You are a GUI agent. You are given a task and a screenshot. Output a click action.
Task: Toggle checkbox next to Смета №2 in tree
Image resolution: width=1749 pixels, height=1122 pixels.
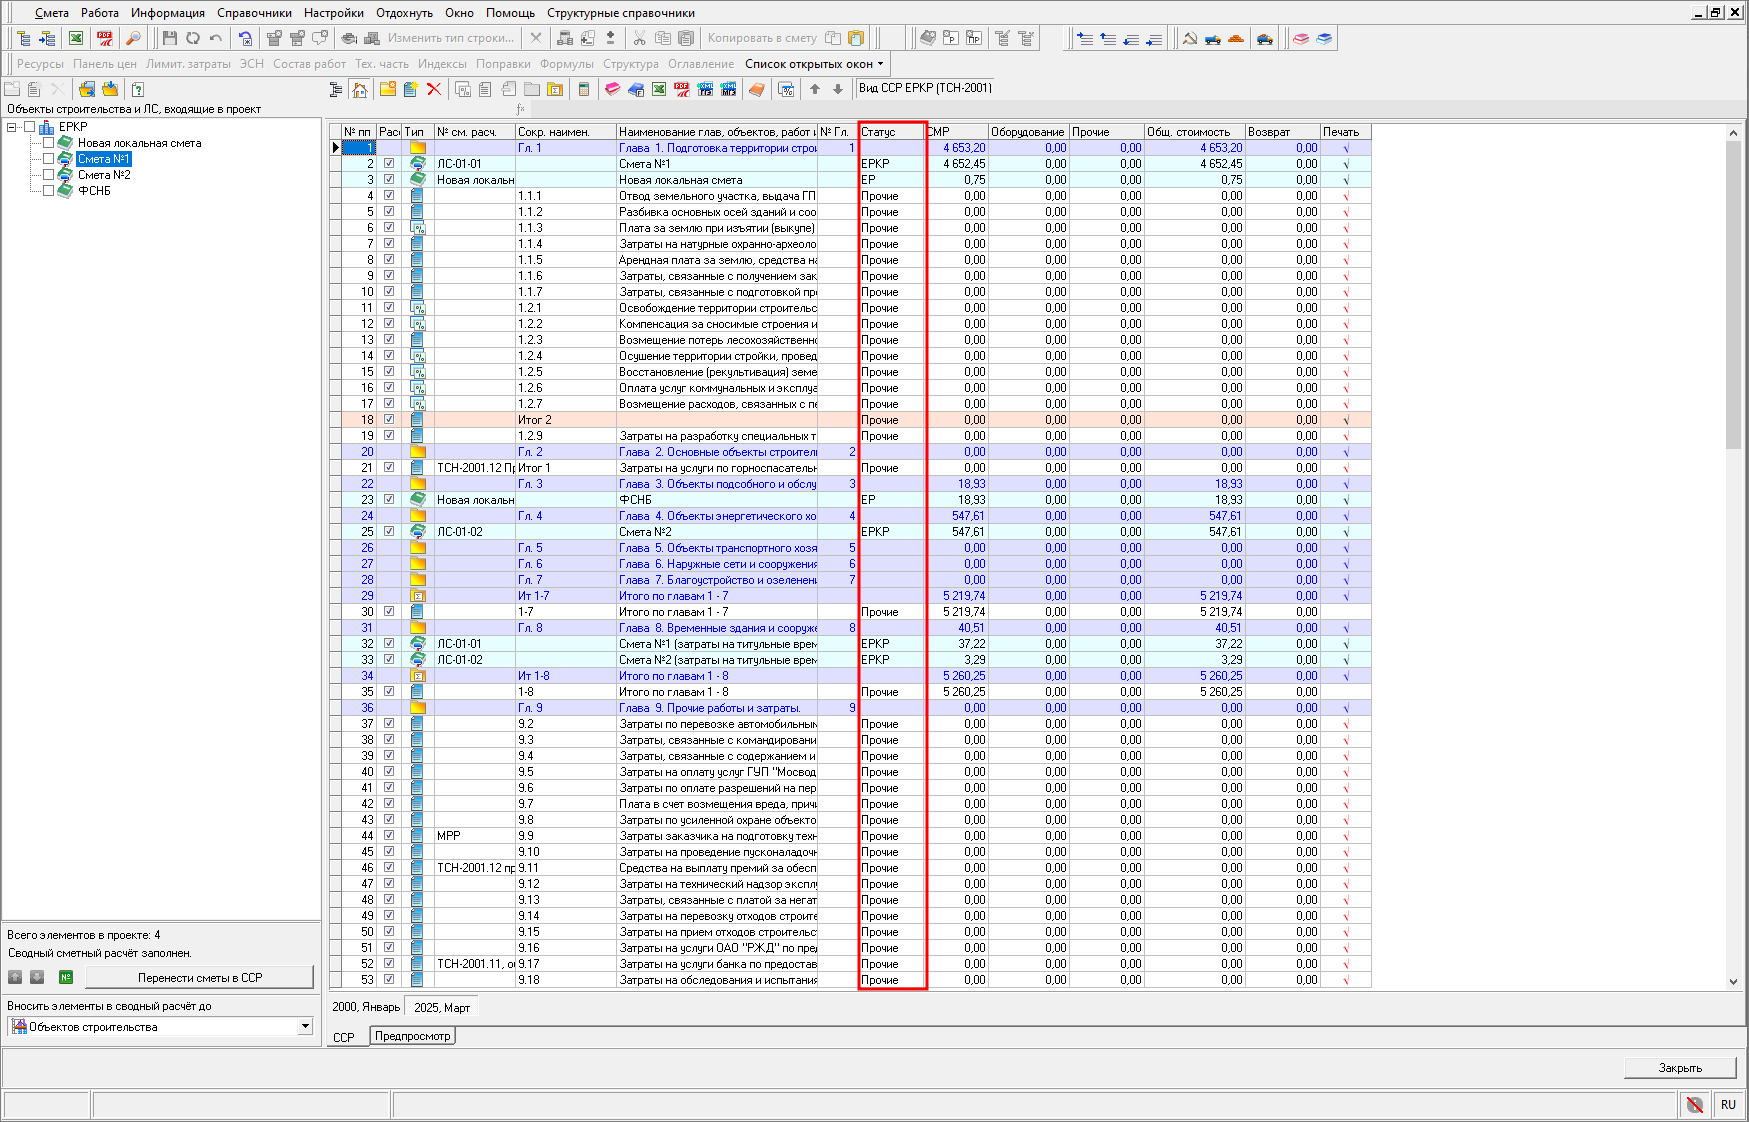[x=48, y=175]
